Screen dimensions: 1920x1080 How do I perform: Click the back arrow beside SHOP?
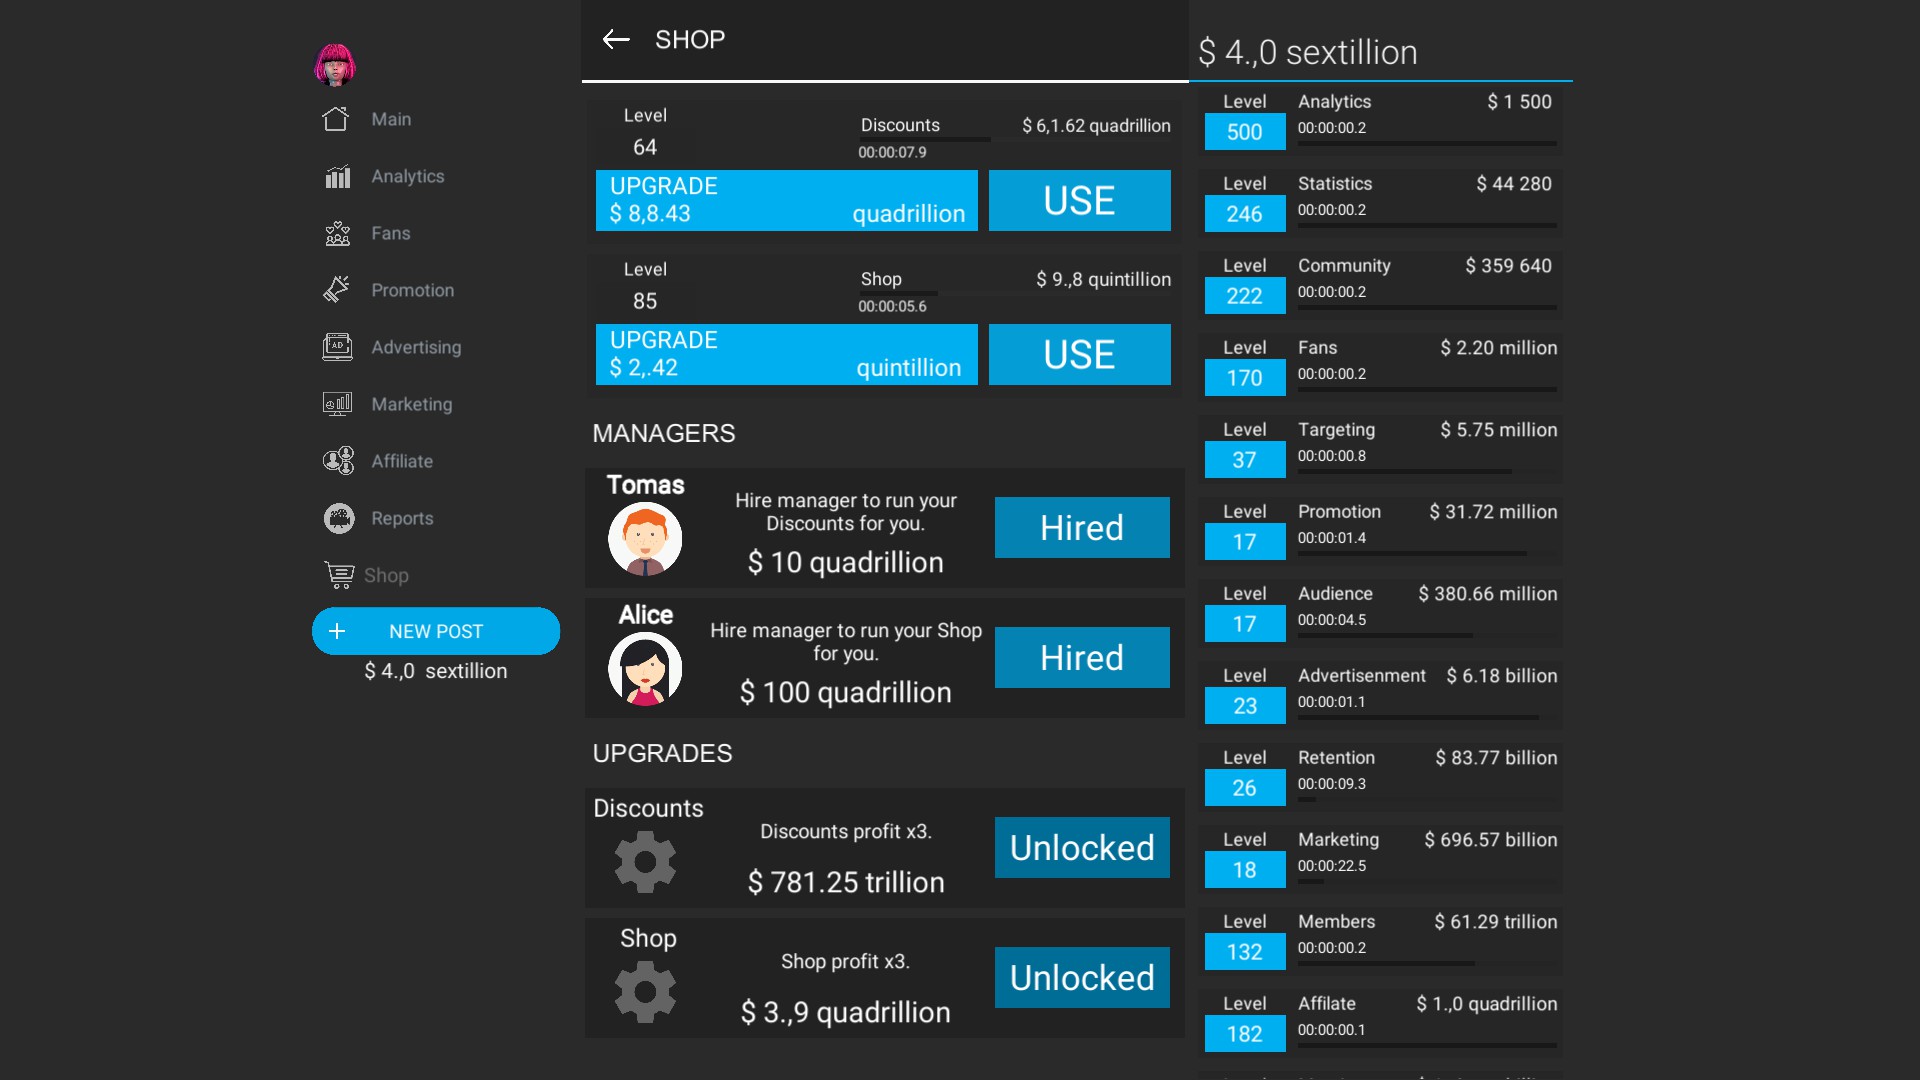coord(616,40)
